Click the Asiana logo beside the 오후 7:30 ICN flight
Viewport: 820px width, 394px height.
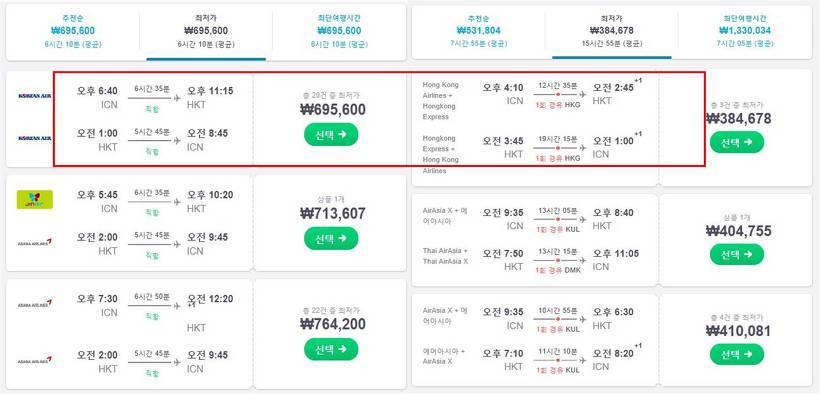pos(35,303)
